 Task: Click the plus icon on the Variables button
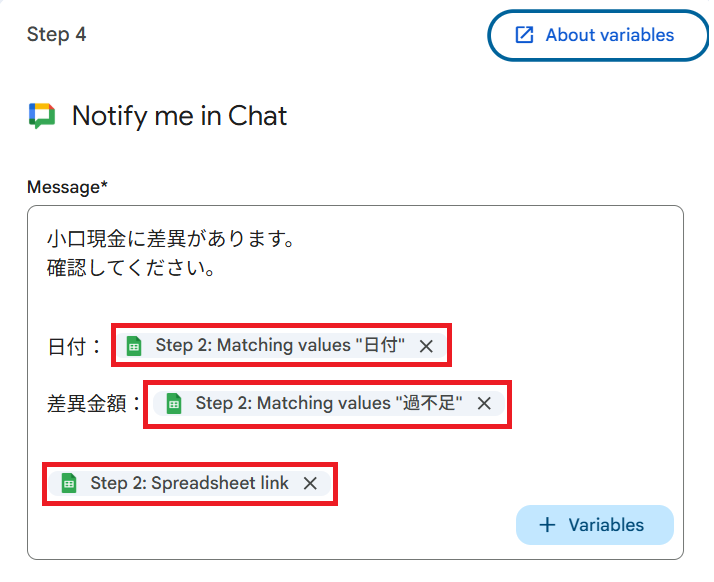[x=547, y=525]
